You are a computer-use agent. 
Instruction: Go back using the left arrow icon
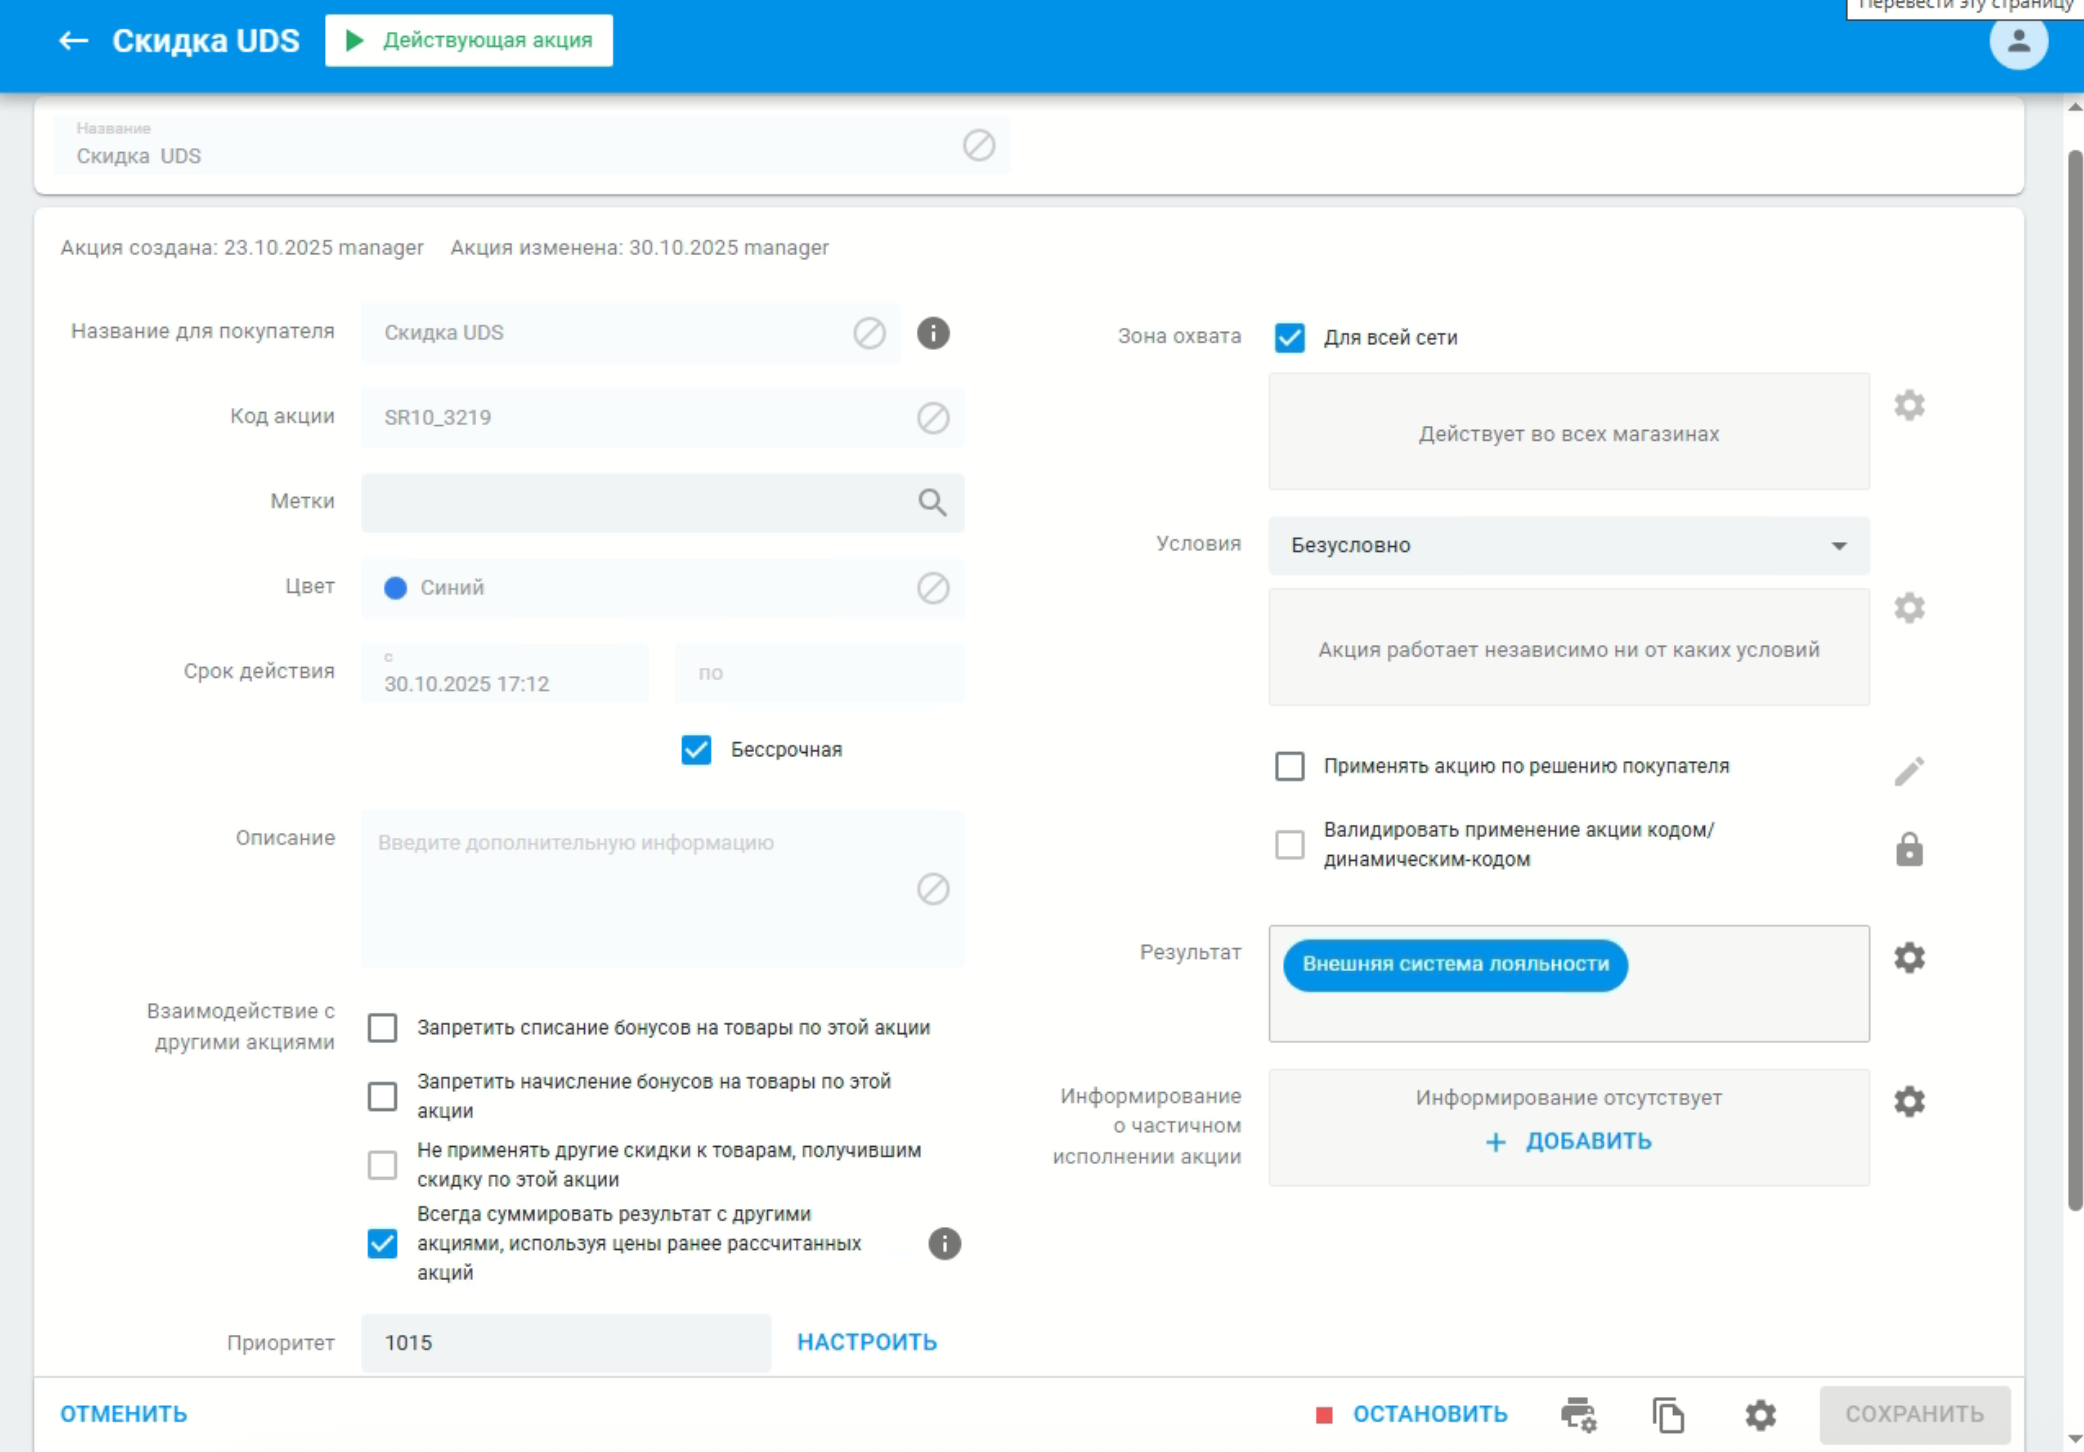(x=73, y=40)
